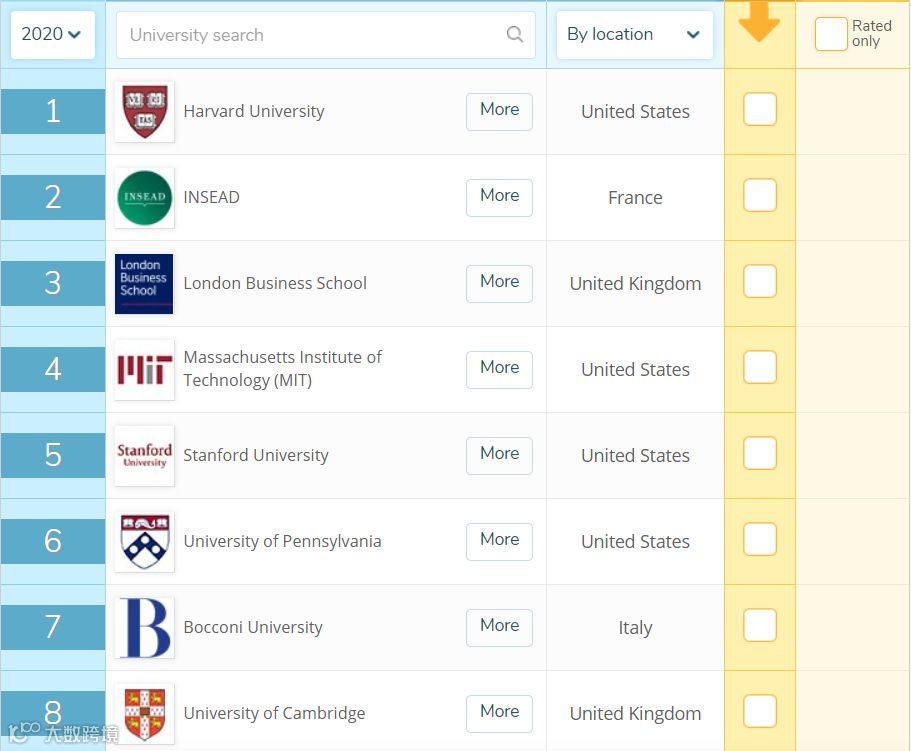The width and height of the screenshot is (911, 751).
Task: Click the Stanford University logo
Action: coord(144,455)
